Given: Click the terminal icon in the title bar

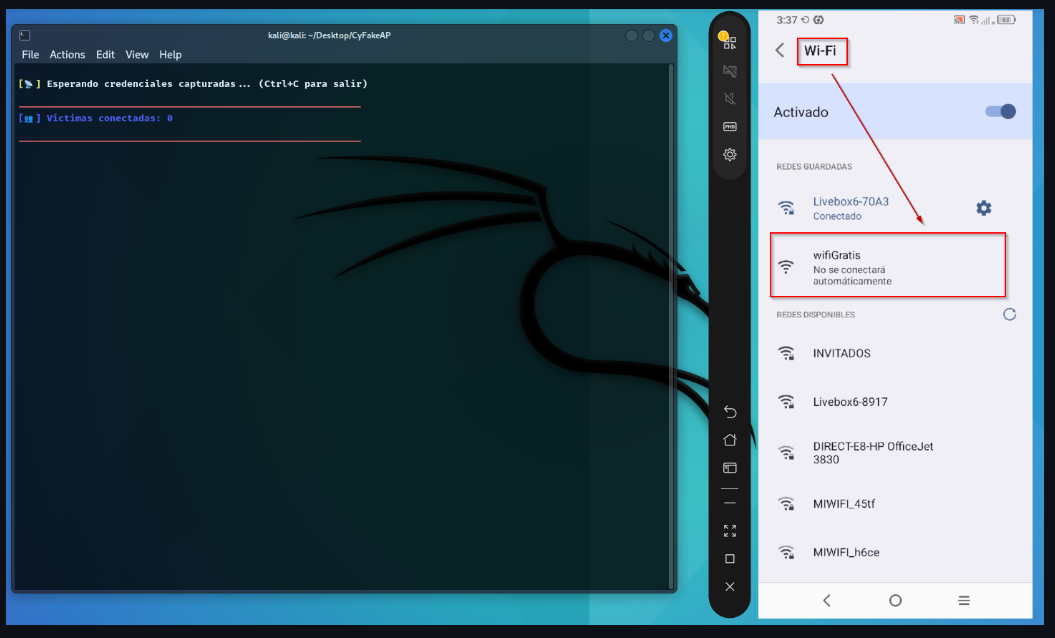Looking at the screenshot, I should pyautogui.click(x=25, y=35).
